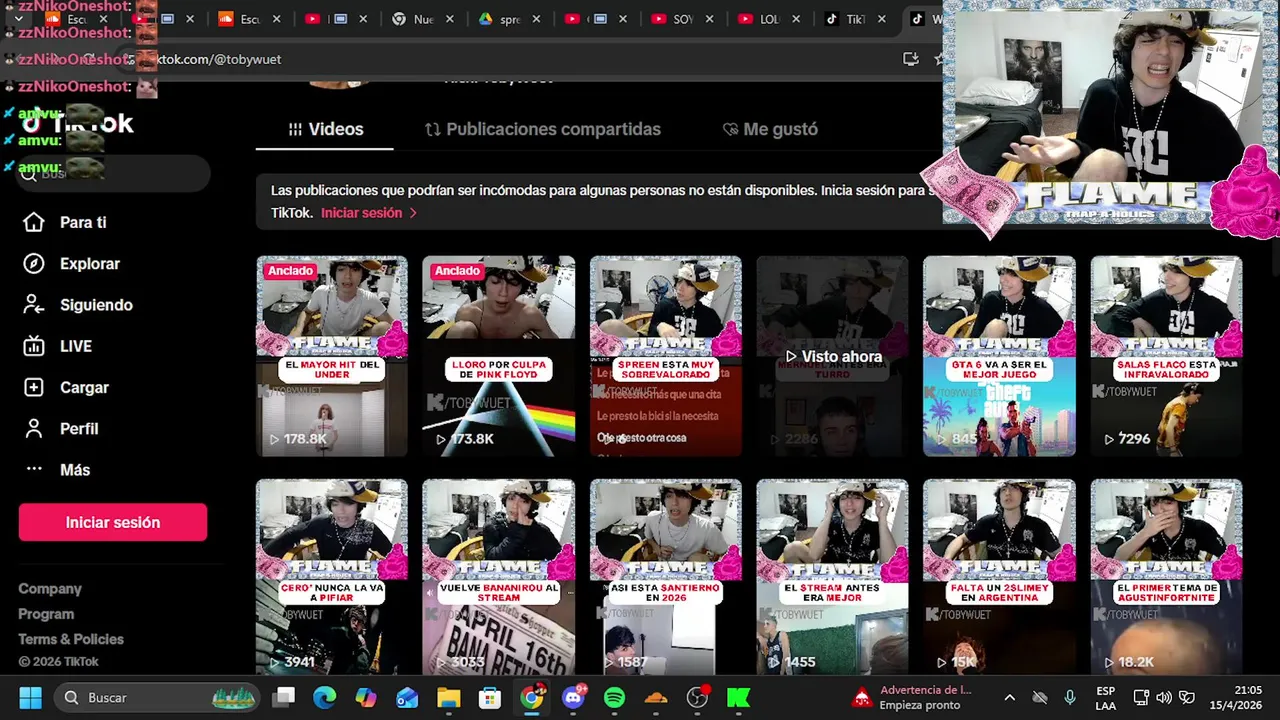Open video El mayor hit del under

click(332, 356)
